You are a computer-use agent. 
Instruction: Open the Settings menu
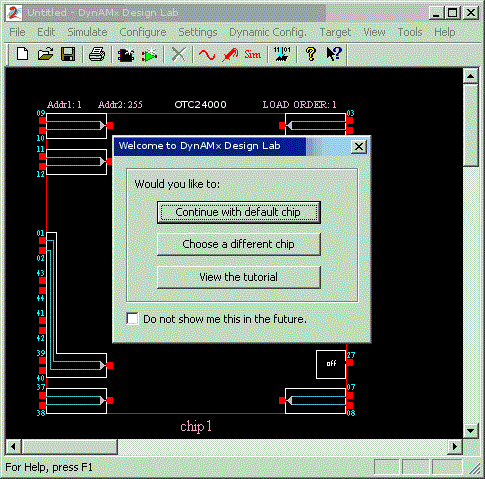(x=198, y=32)
